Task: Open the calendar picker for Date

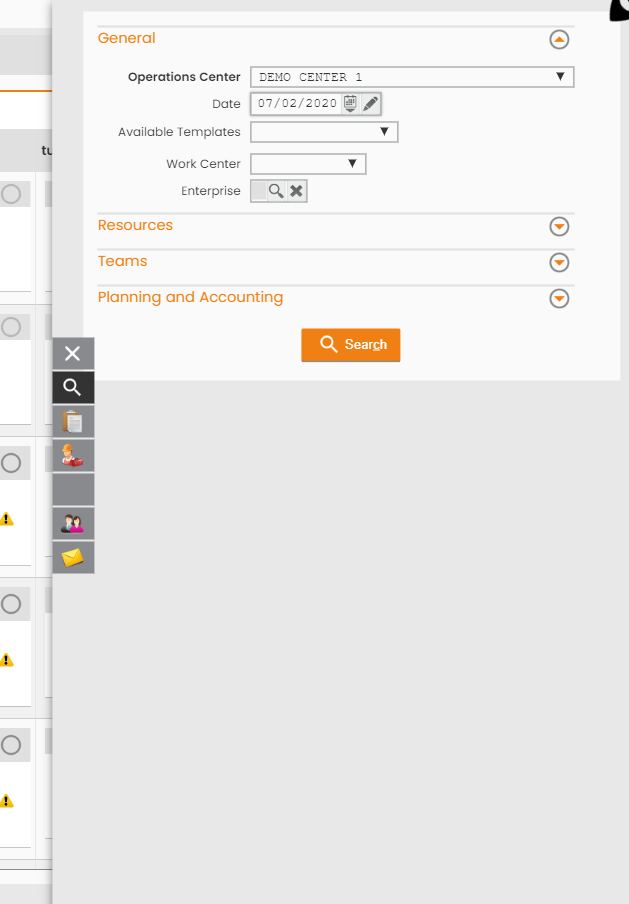Action: [x=350, y=104]
